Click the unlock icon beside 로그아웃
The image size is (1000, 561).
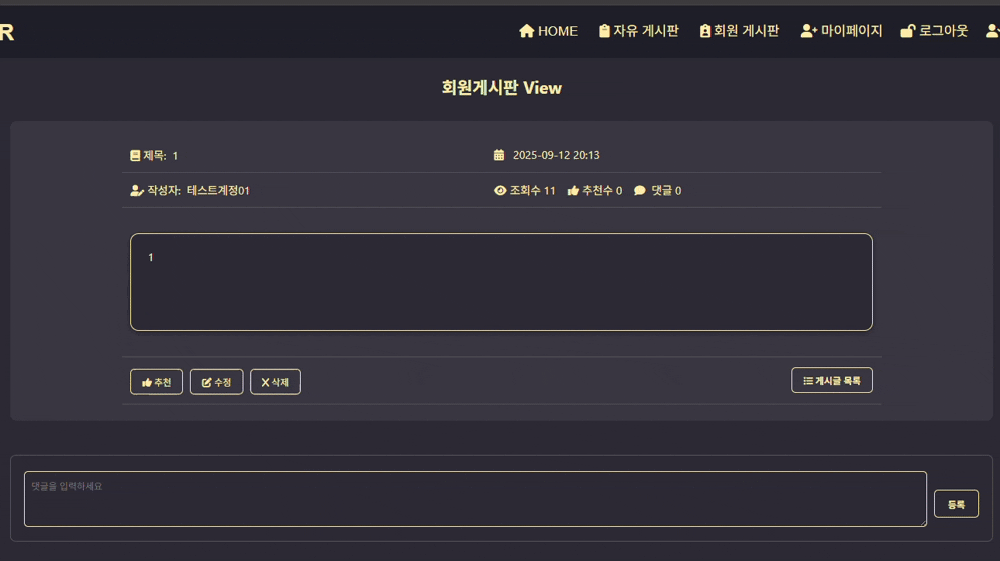coord(908,31)
